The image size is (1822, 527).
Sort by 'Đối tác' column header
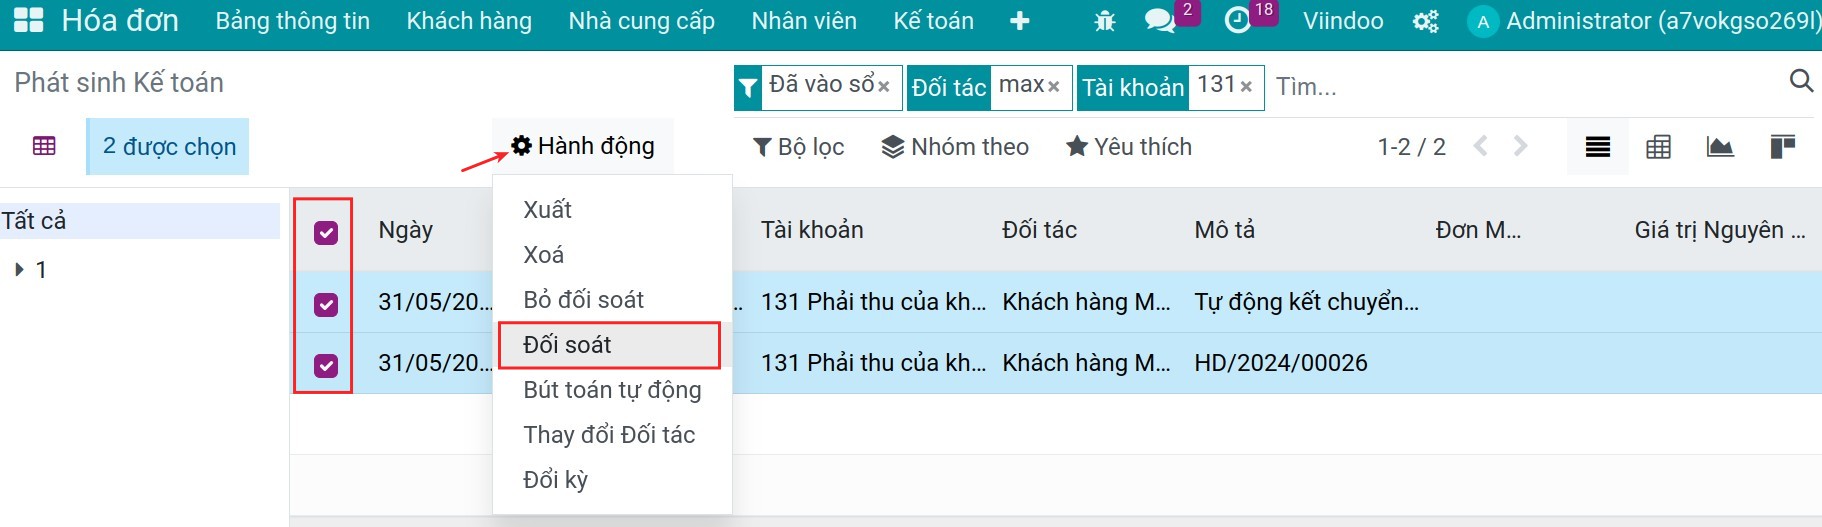[1039, 229]
